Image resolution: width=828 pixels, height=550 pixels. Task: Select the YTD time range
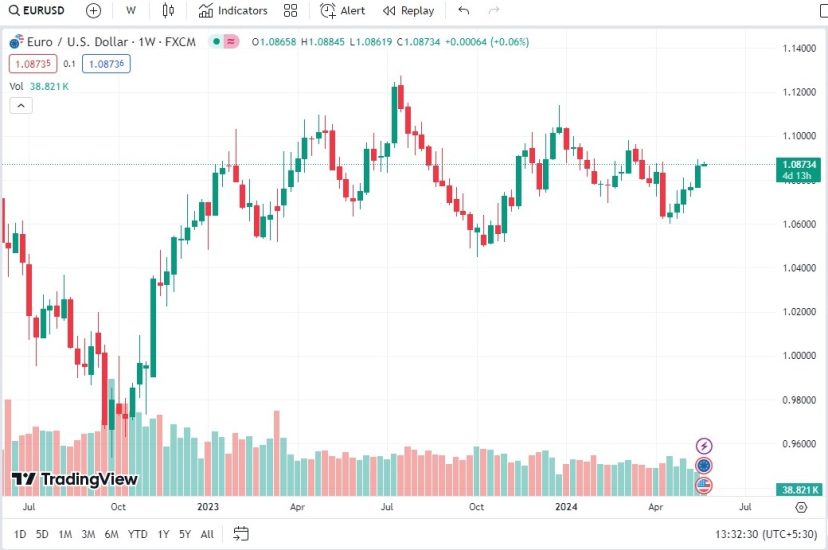pyautogui.click(x=138, y=534)
